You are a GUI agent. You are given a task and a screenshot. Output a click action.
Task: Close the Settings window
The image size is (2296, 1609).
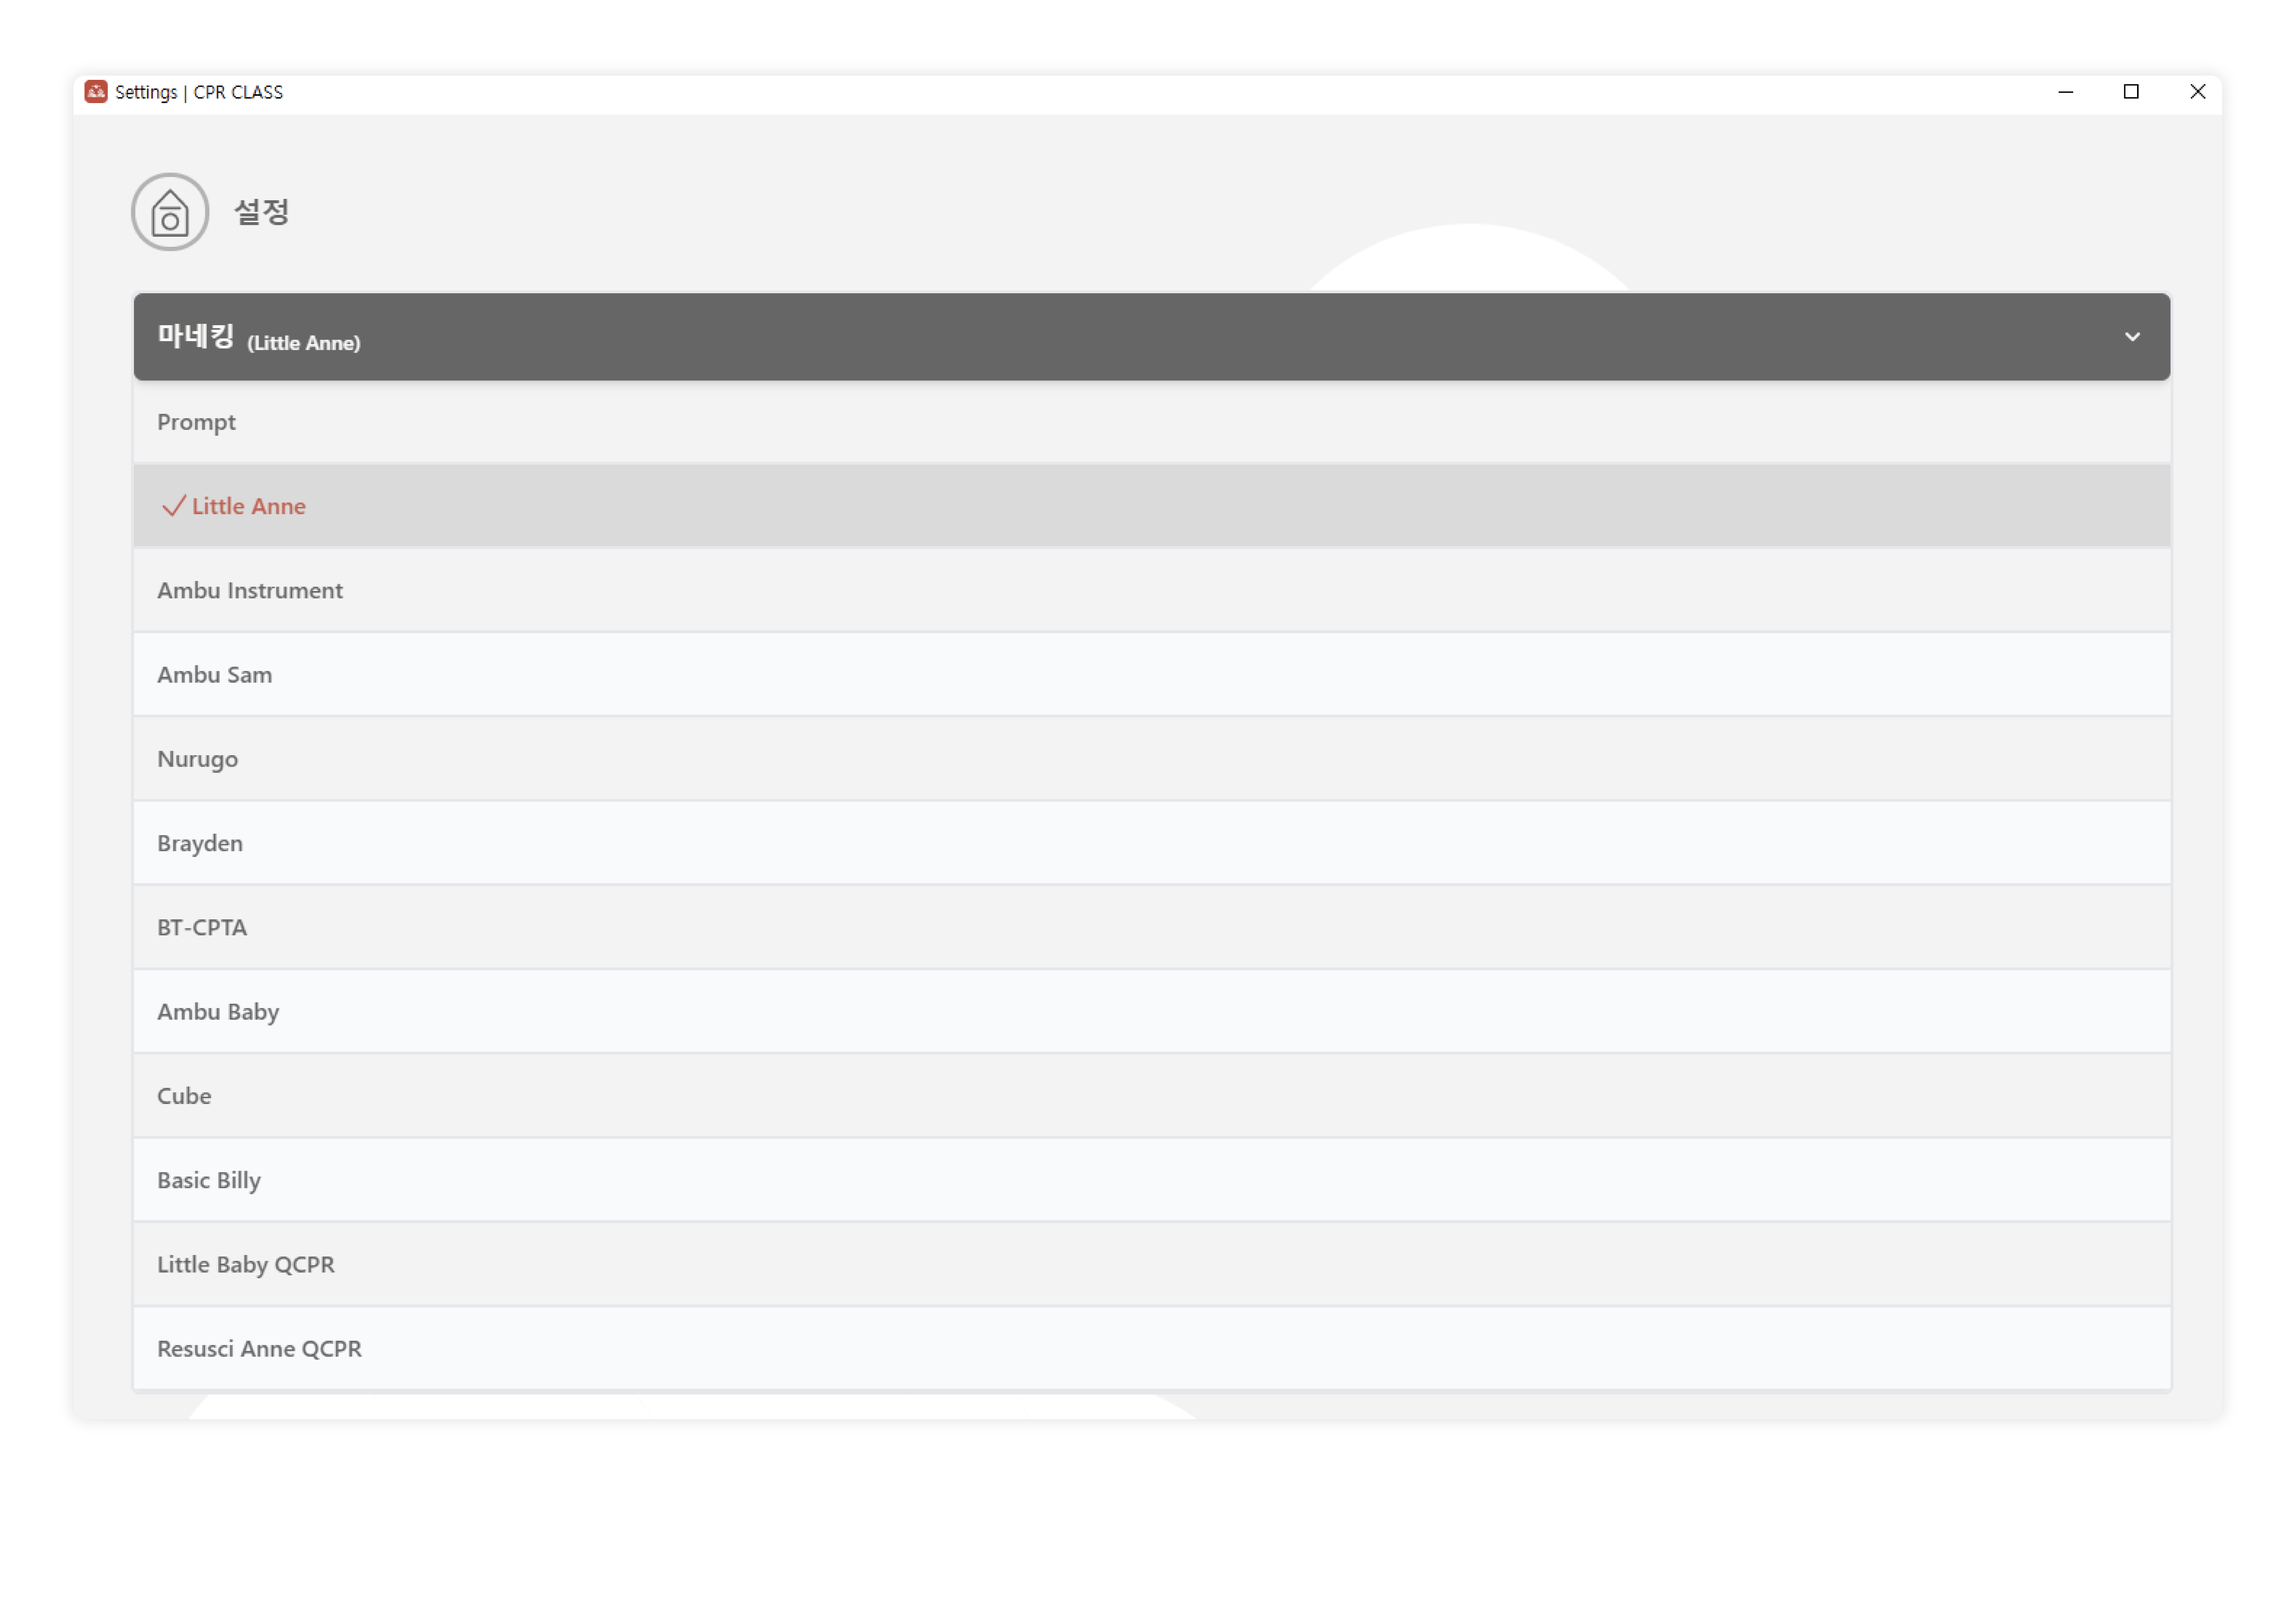coord(2197,92)
